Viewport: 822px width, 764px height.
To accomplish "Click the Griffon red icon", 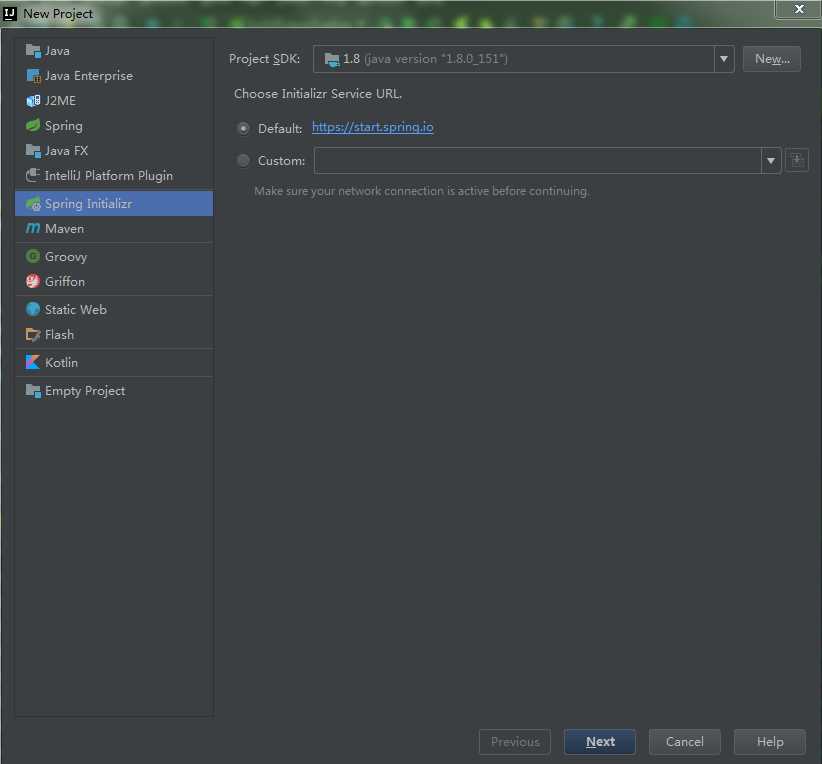I will [x=33, y=282].
